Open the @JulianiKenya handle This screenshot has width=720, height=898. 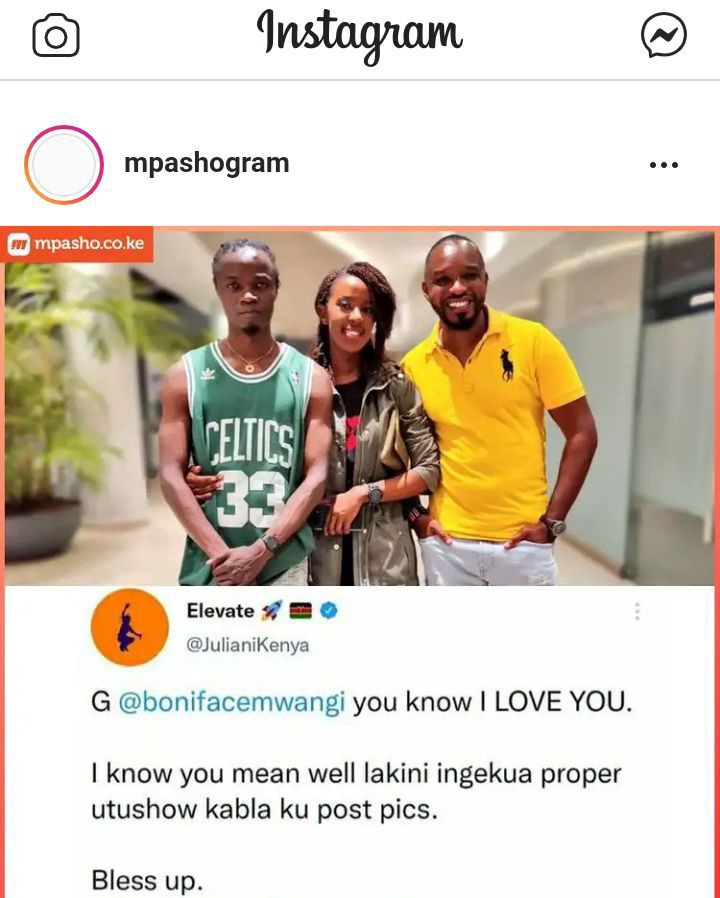[x=247, y=645]
